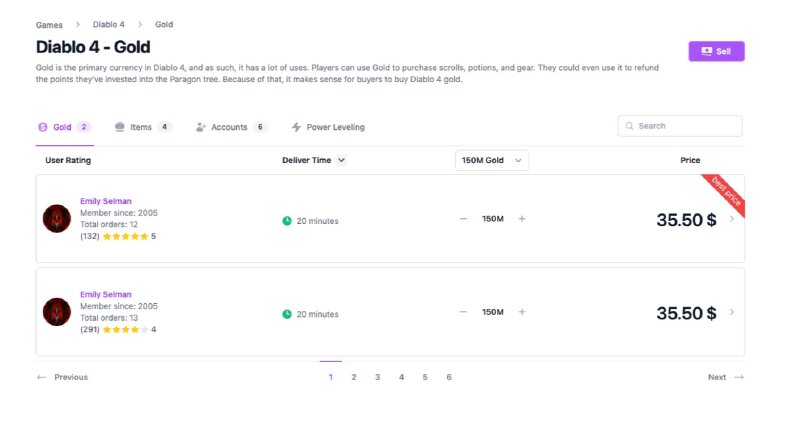Click the User Rating column header
793x446 pixels.
click(x=68, y=160)
